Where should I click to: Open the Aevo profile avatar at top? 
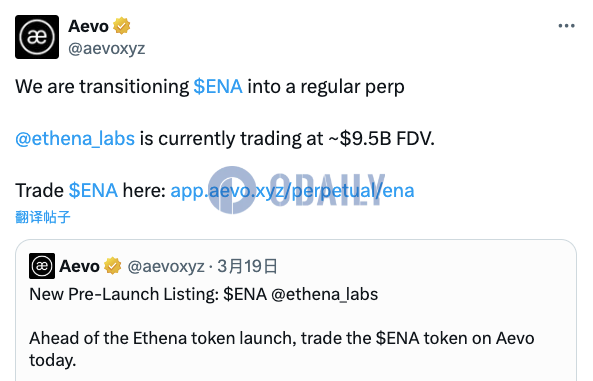coord(37,37)
